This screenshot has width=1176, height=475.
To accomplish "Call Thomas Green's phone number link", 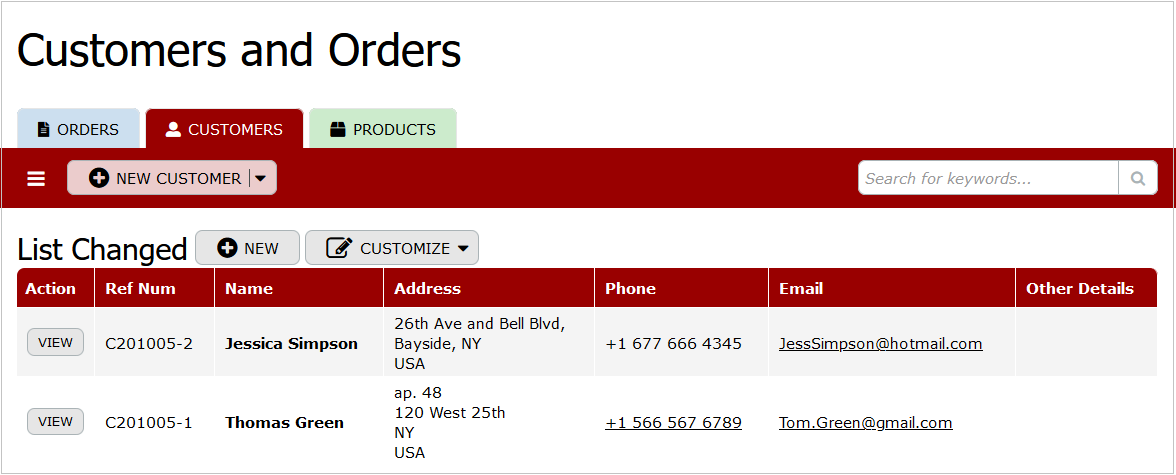I will tap(673, 422).
